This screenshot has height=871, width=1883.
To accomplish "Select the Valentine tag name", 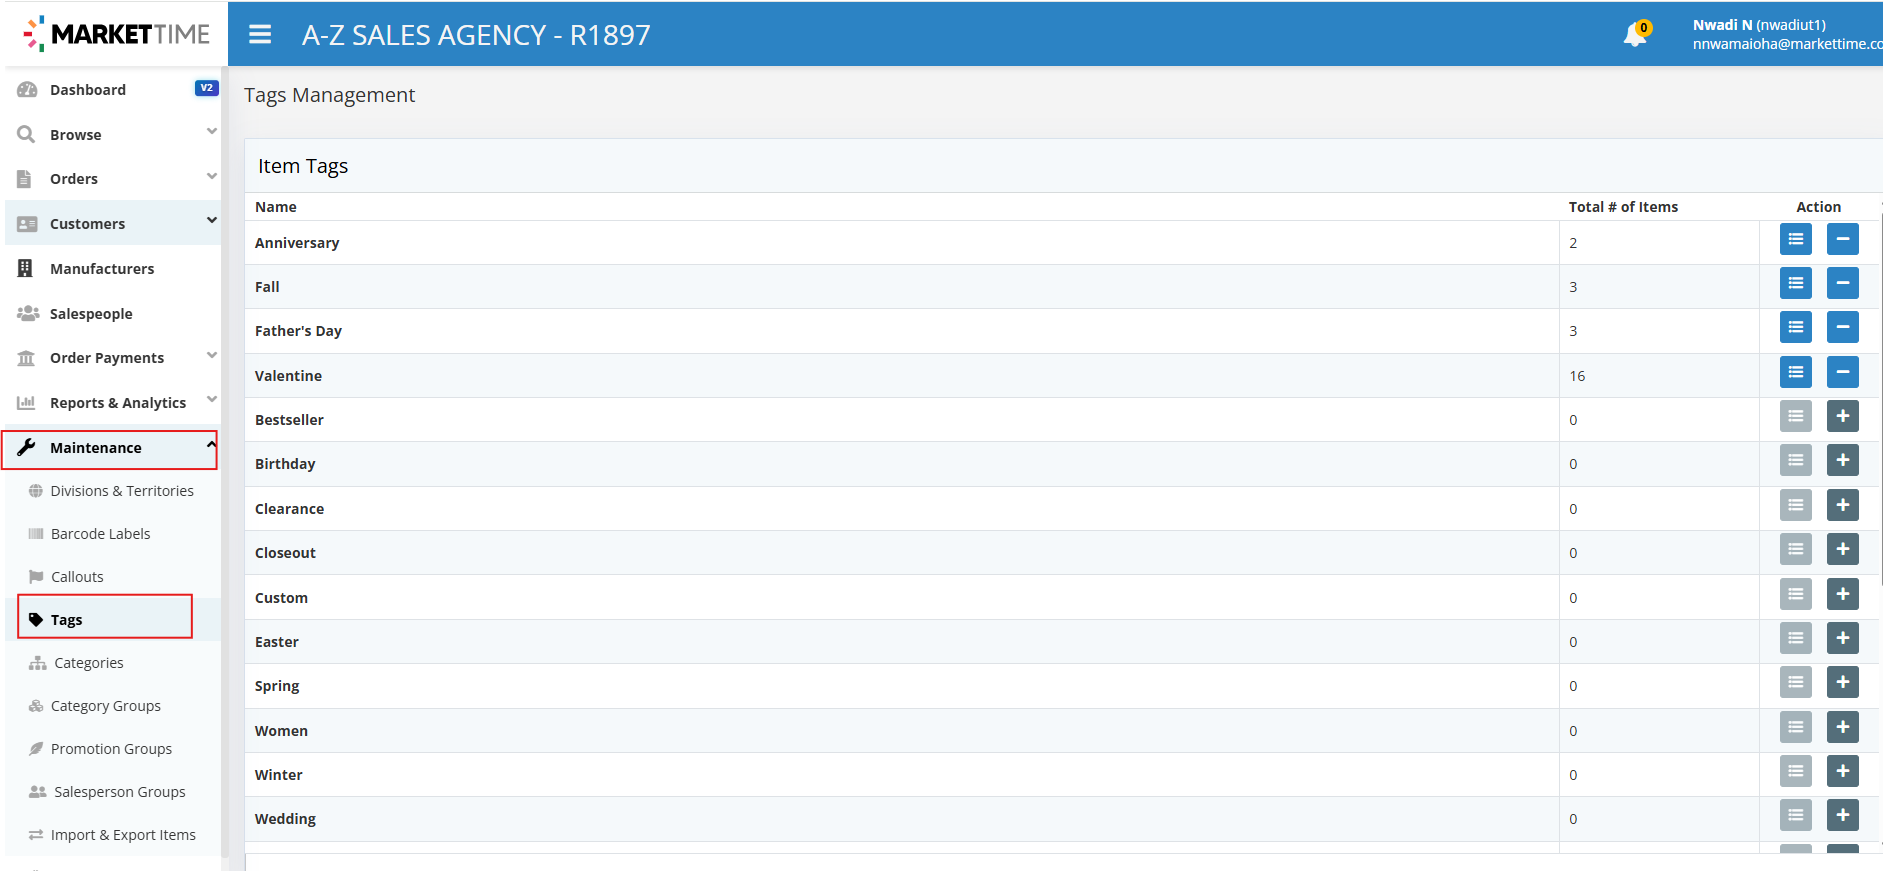I will tap(288, 376).
